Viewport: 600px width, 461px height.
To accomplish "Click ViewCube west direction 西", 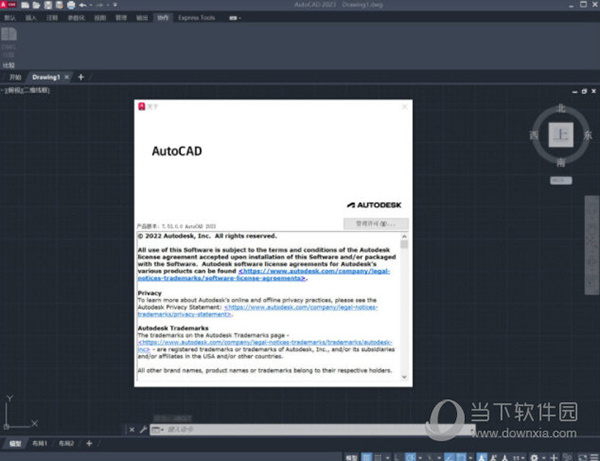I will coord(534,135).
